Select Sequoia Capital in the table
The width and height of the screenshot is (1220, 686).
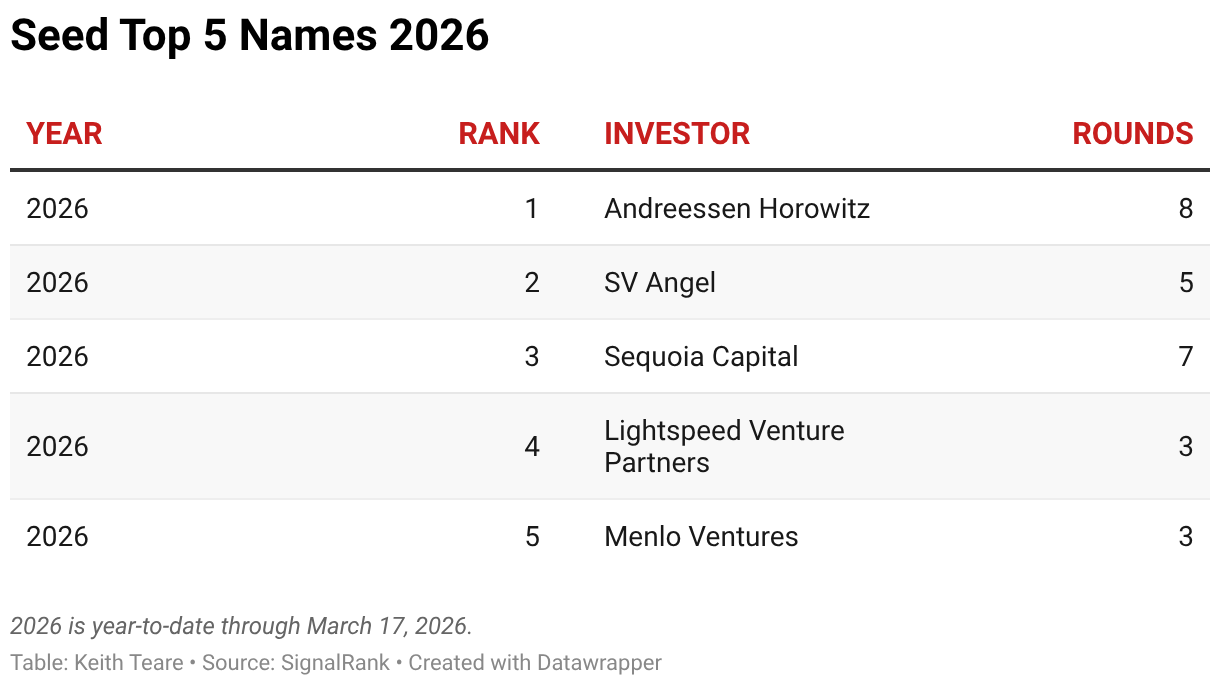click(701, 357)
